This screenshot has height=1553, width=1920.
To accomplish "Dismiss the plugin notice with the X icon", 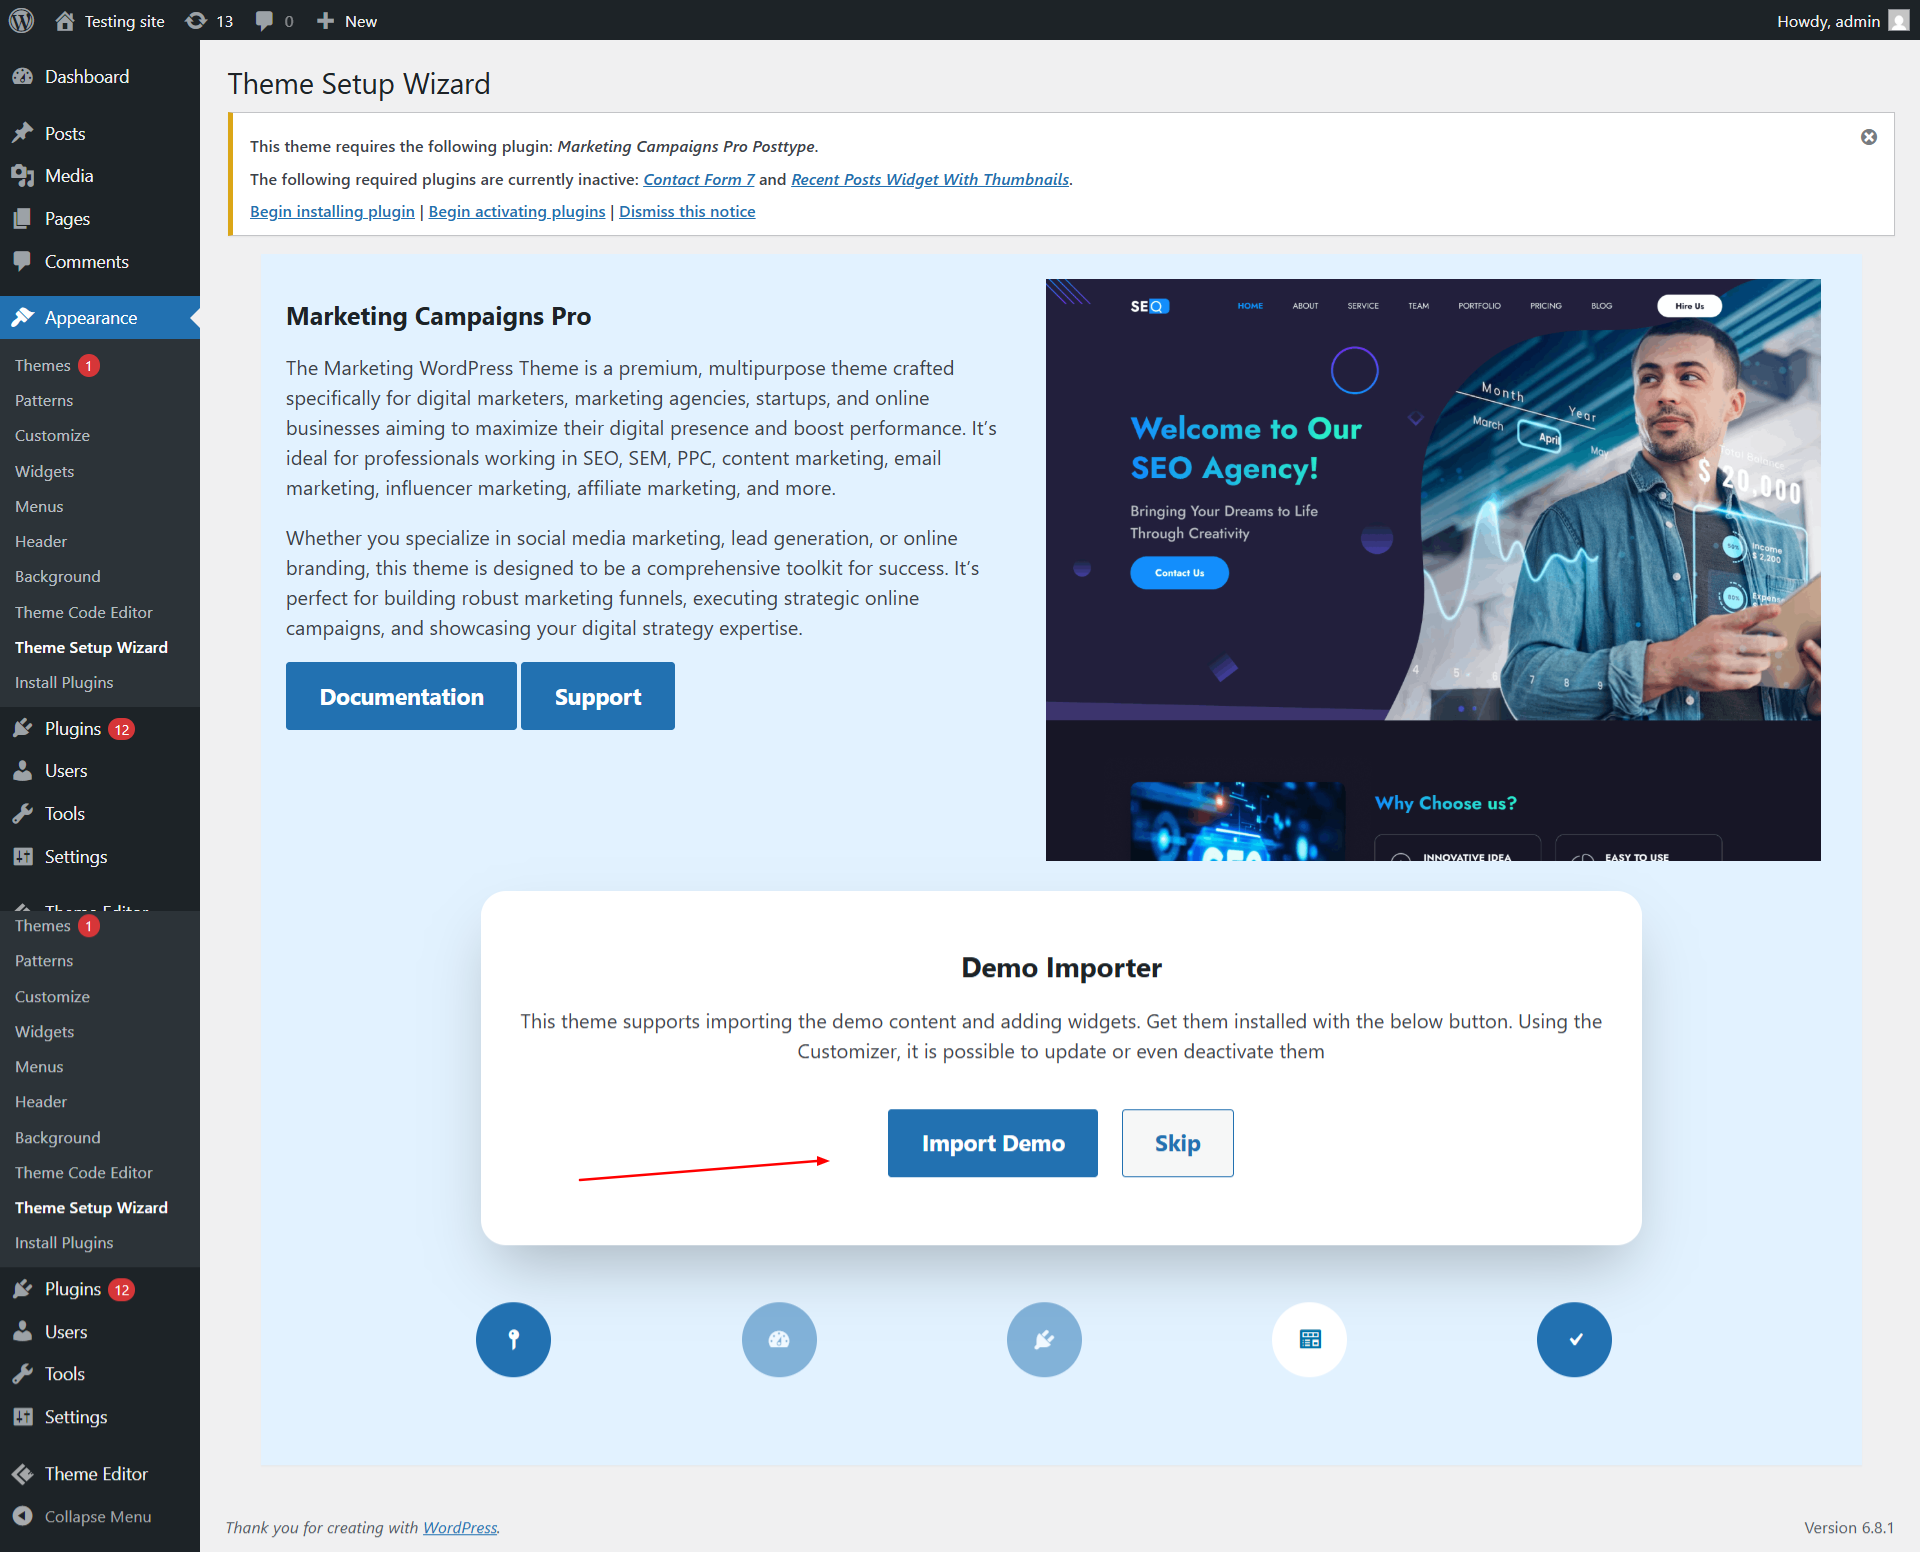I will [x=1868, y=137].
